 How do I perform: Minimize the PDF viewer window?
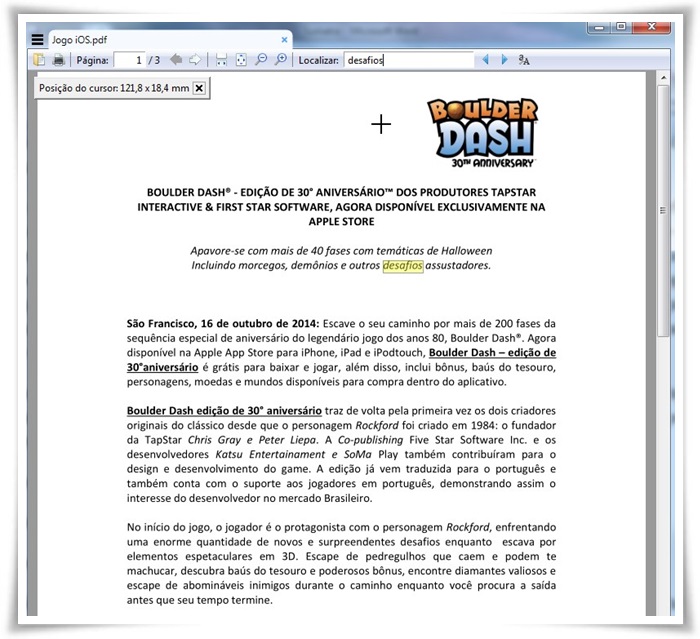point(599,27)
